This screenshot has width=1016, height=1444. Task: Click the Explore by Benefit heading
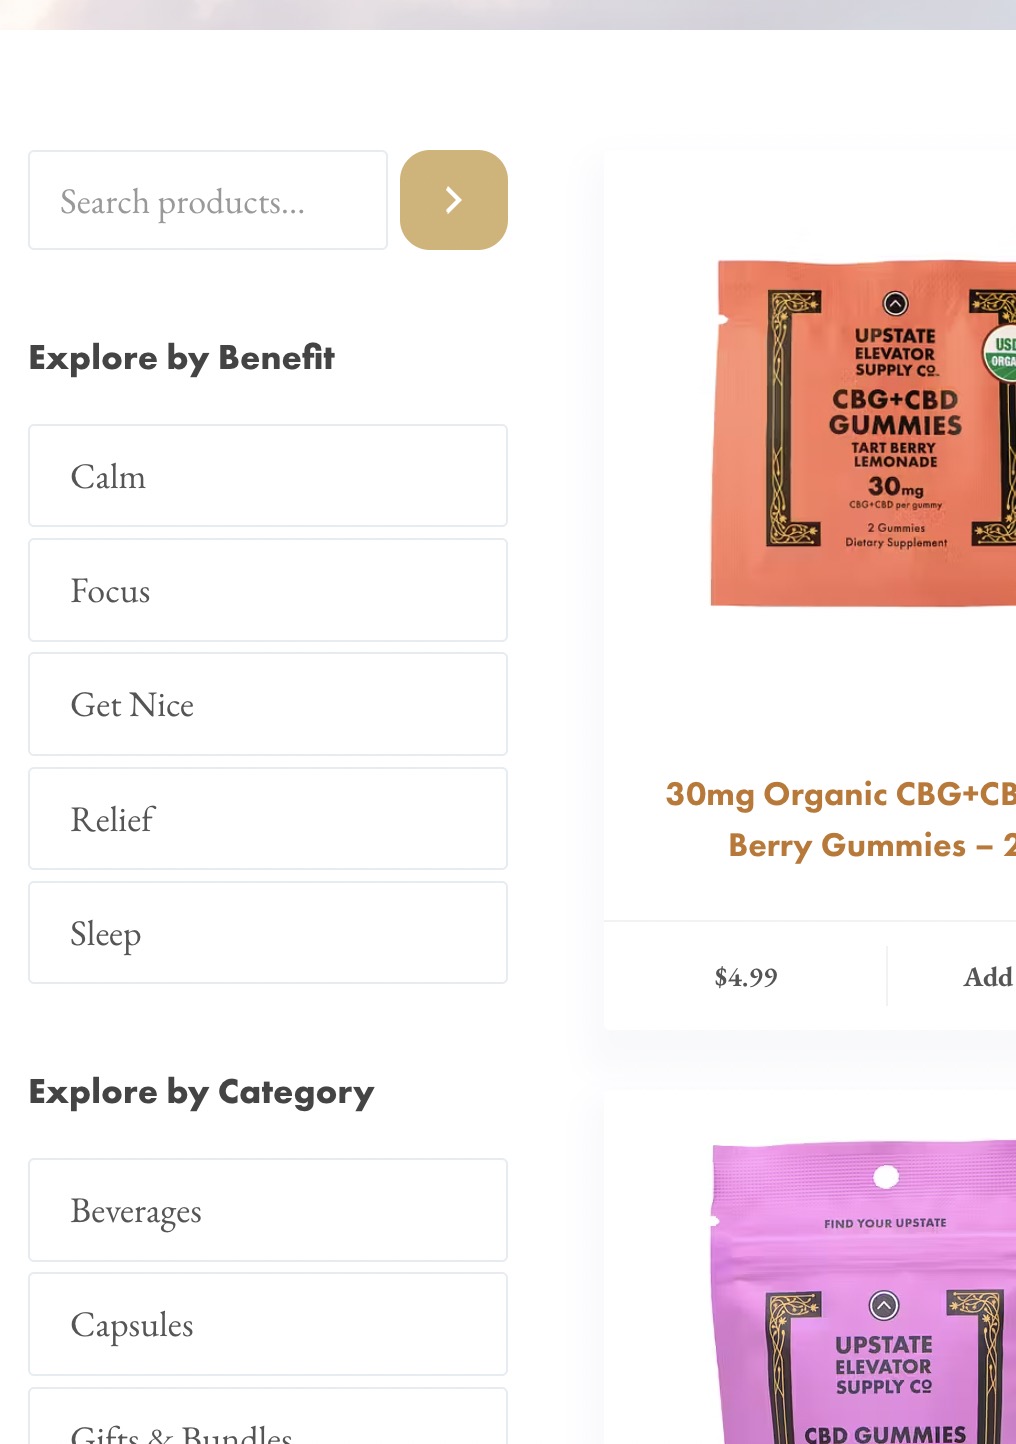[x=181, y=358]
